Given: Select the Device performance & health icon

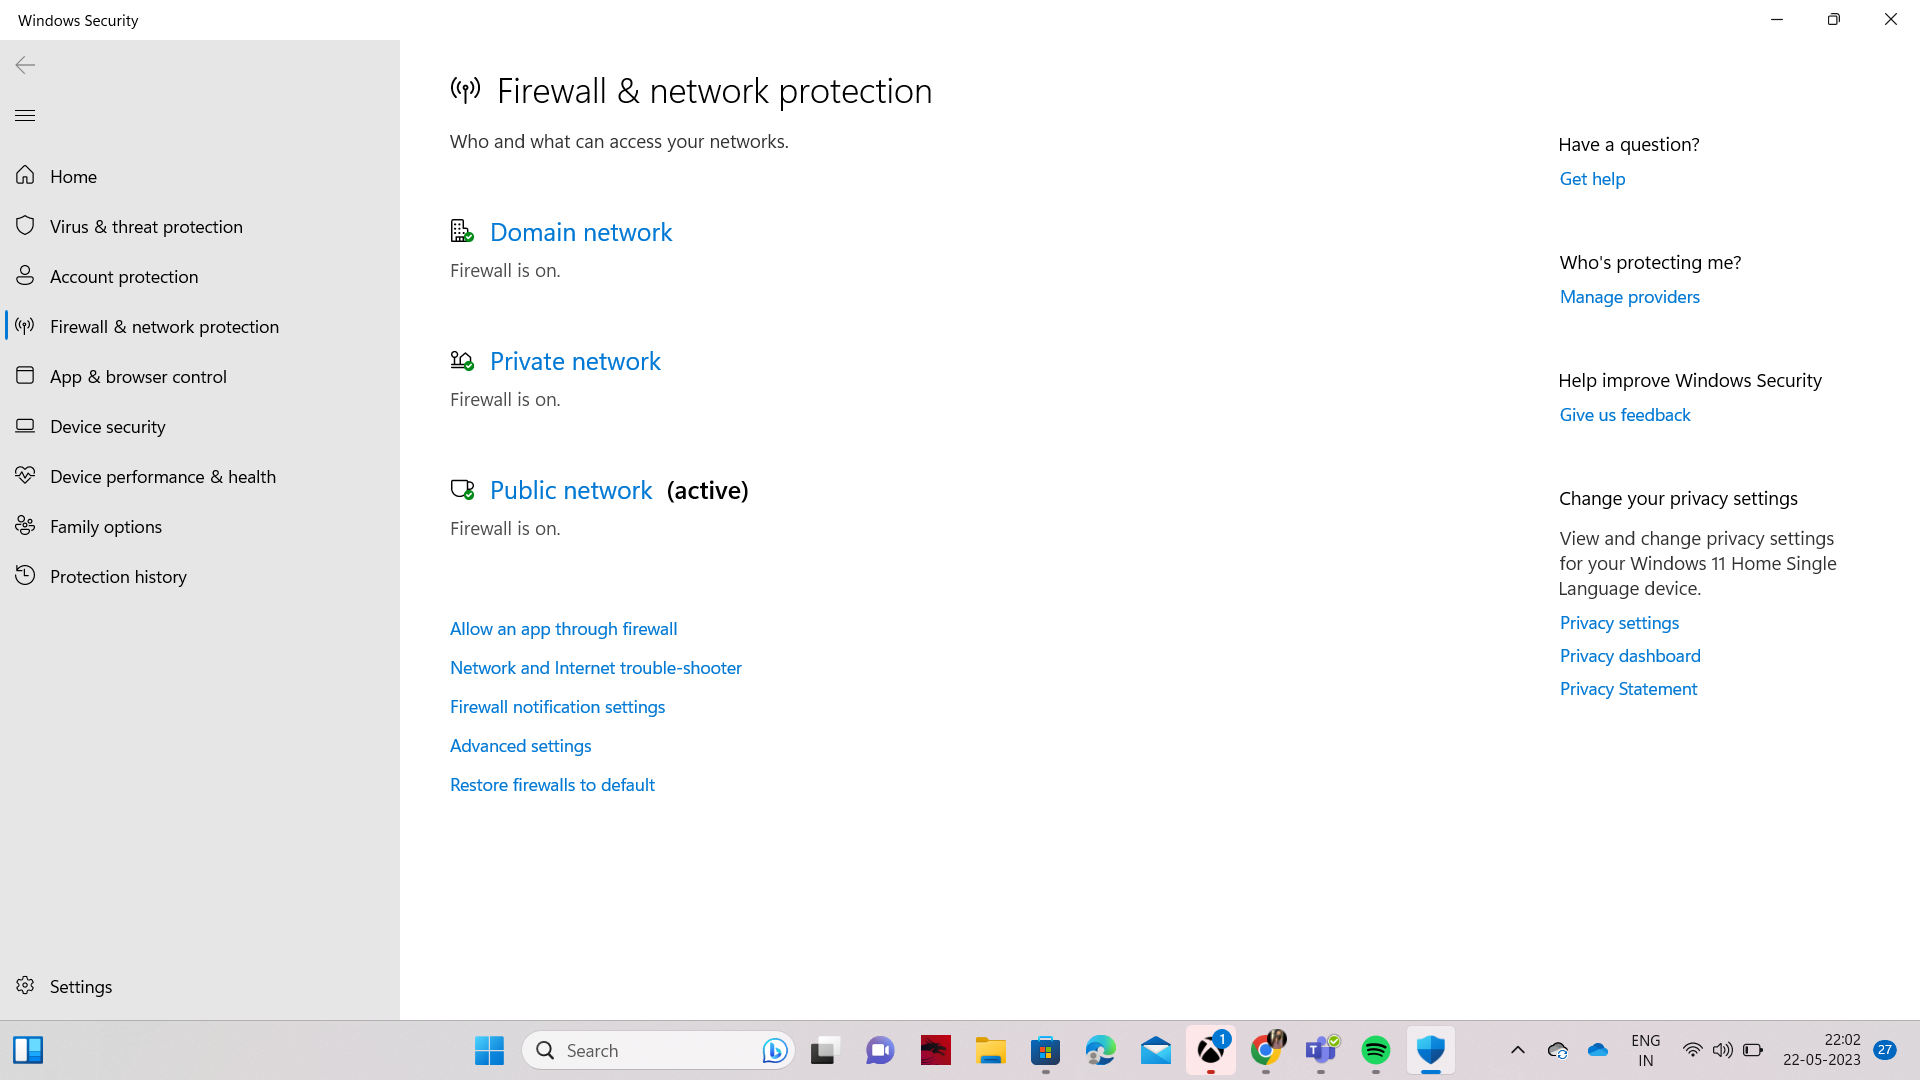Looking at the screenshot, I should click(25, 476).
